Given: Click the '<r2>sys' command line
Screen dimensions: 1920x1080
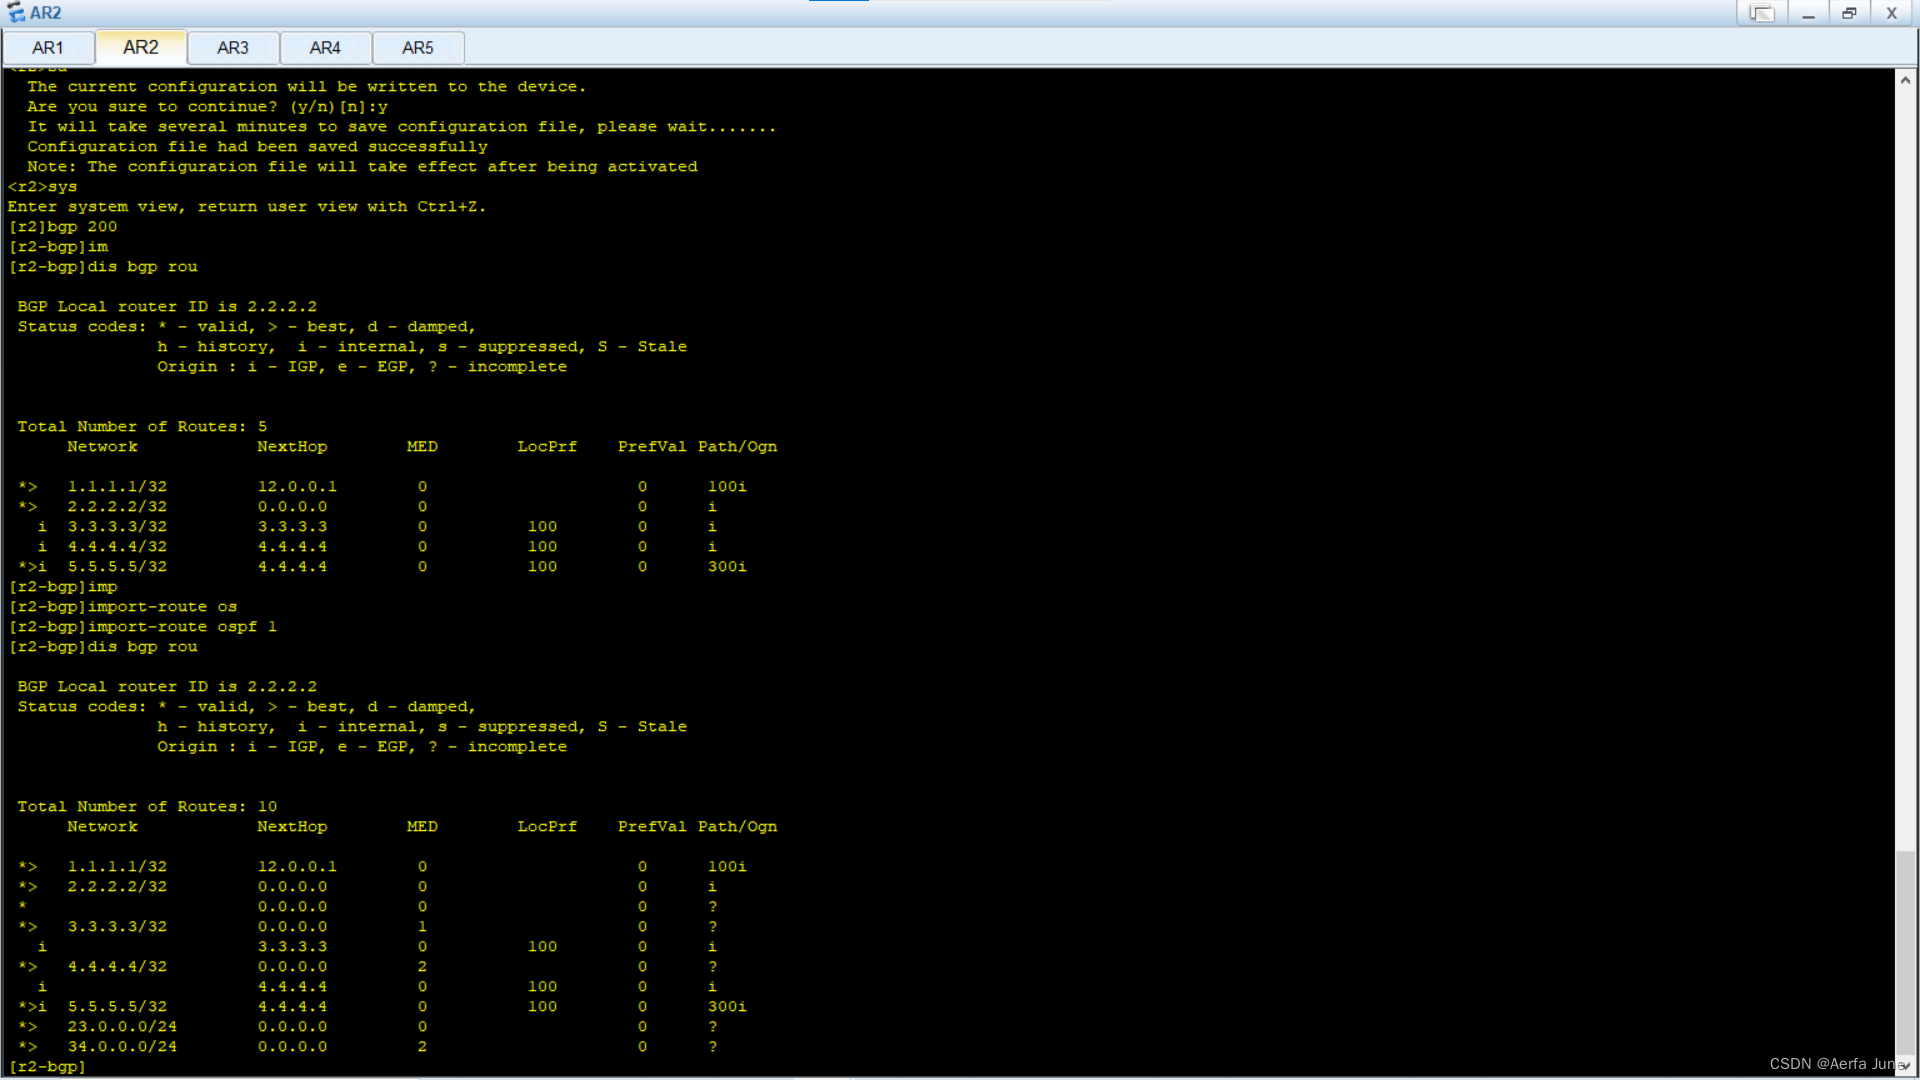Looking at the screenshot, I should 42,187.
